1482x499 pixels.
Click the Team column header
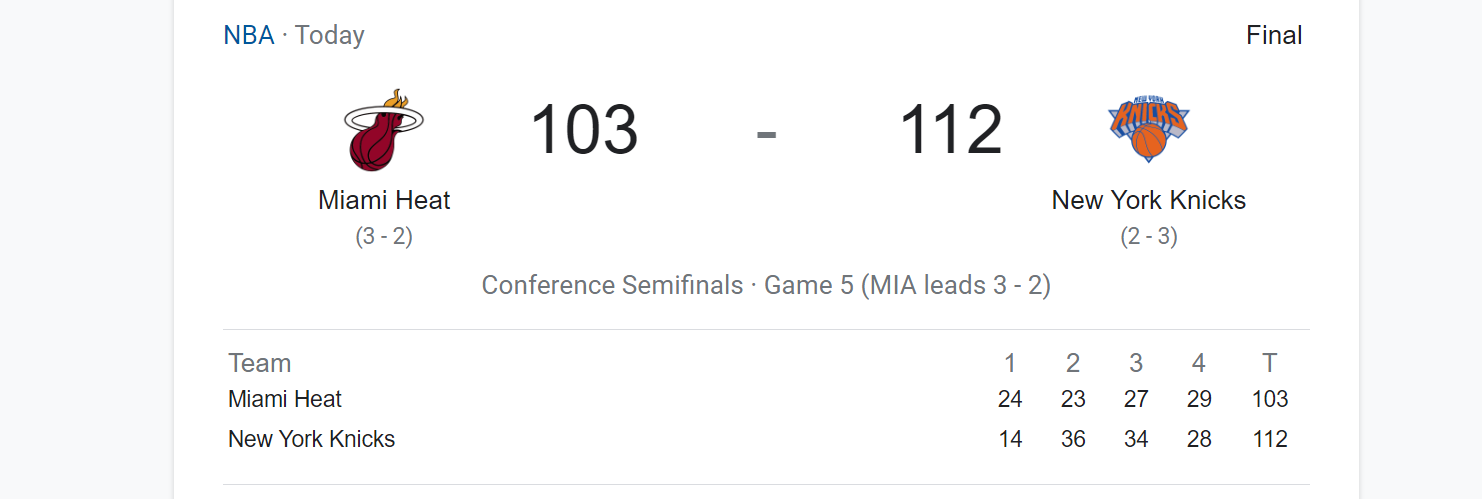pyautogui.click(x=260, y=363)
